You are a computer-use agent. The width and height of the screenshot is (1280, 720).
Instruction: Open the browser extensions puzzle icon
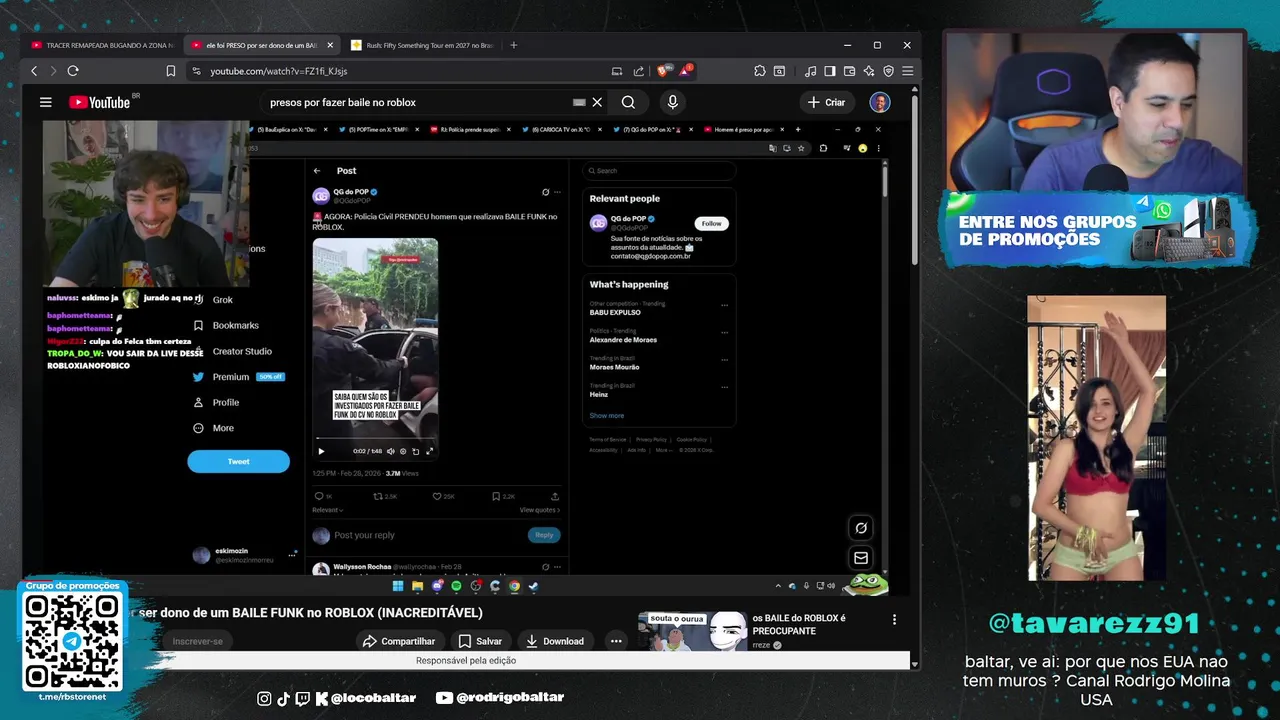tap(760, 71)
